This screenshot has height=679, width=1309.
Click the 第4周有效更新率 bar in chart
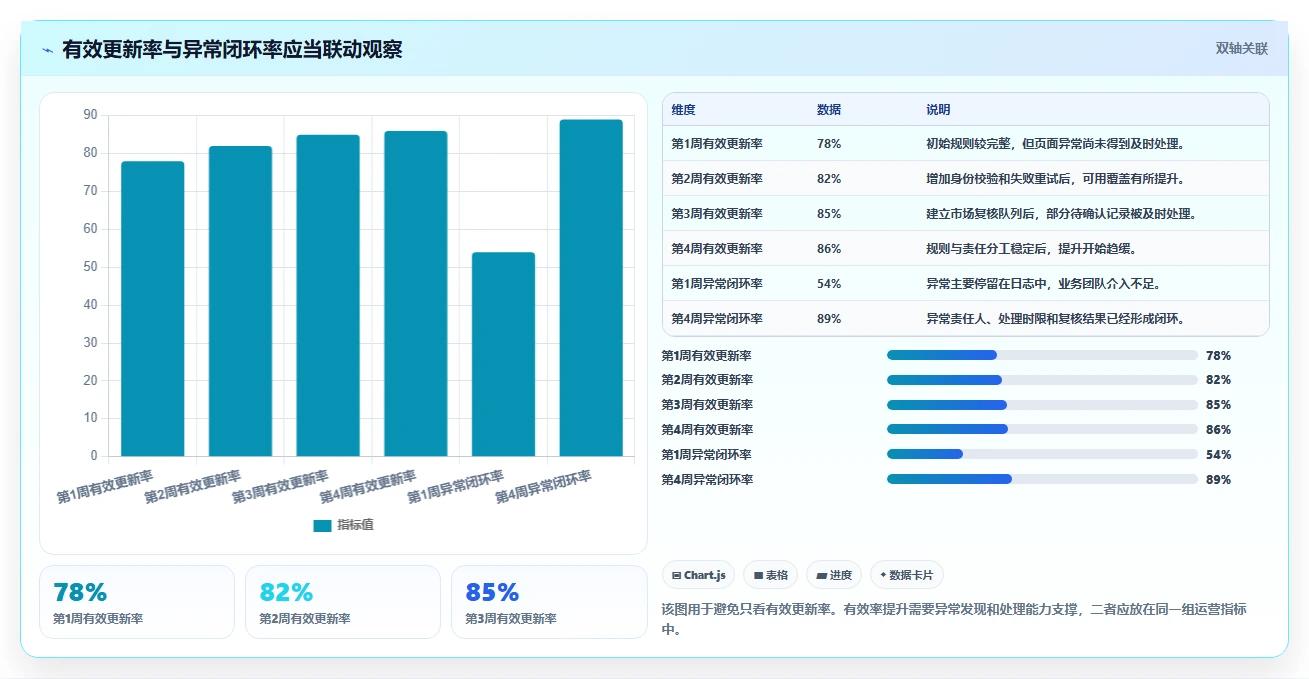416,294
